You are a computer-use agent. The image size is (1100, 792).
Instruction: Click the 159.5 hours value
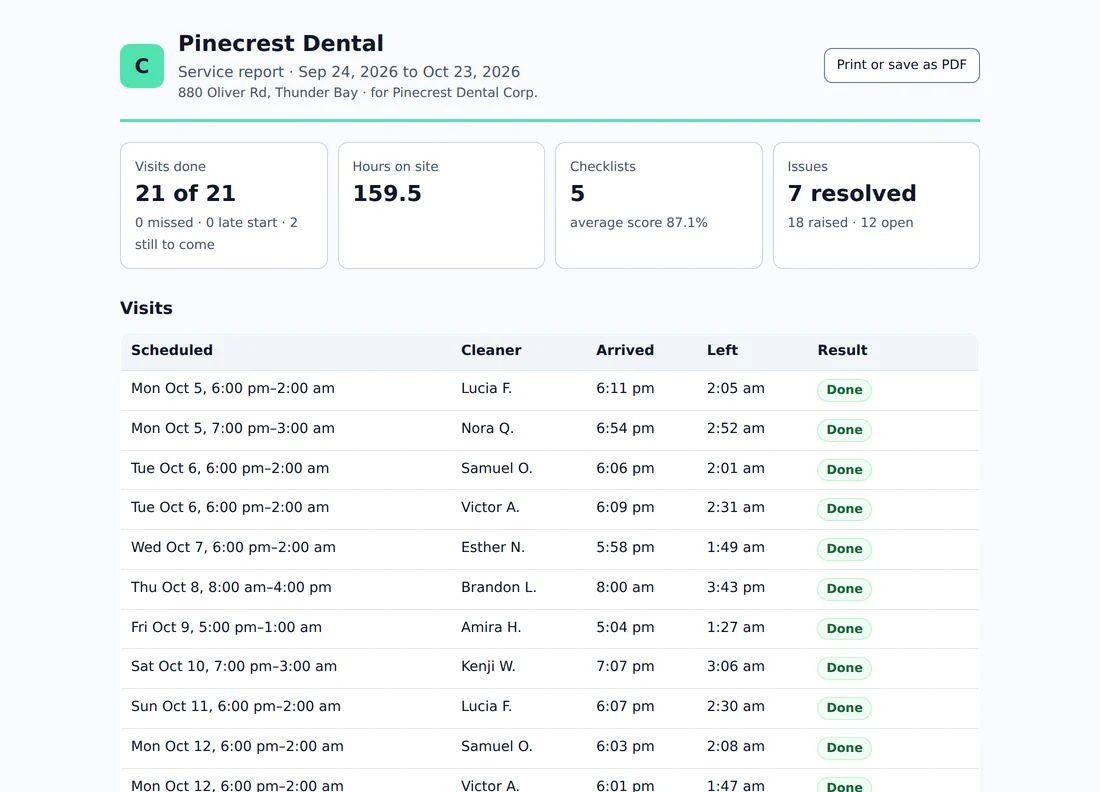tap(387, 194)
